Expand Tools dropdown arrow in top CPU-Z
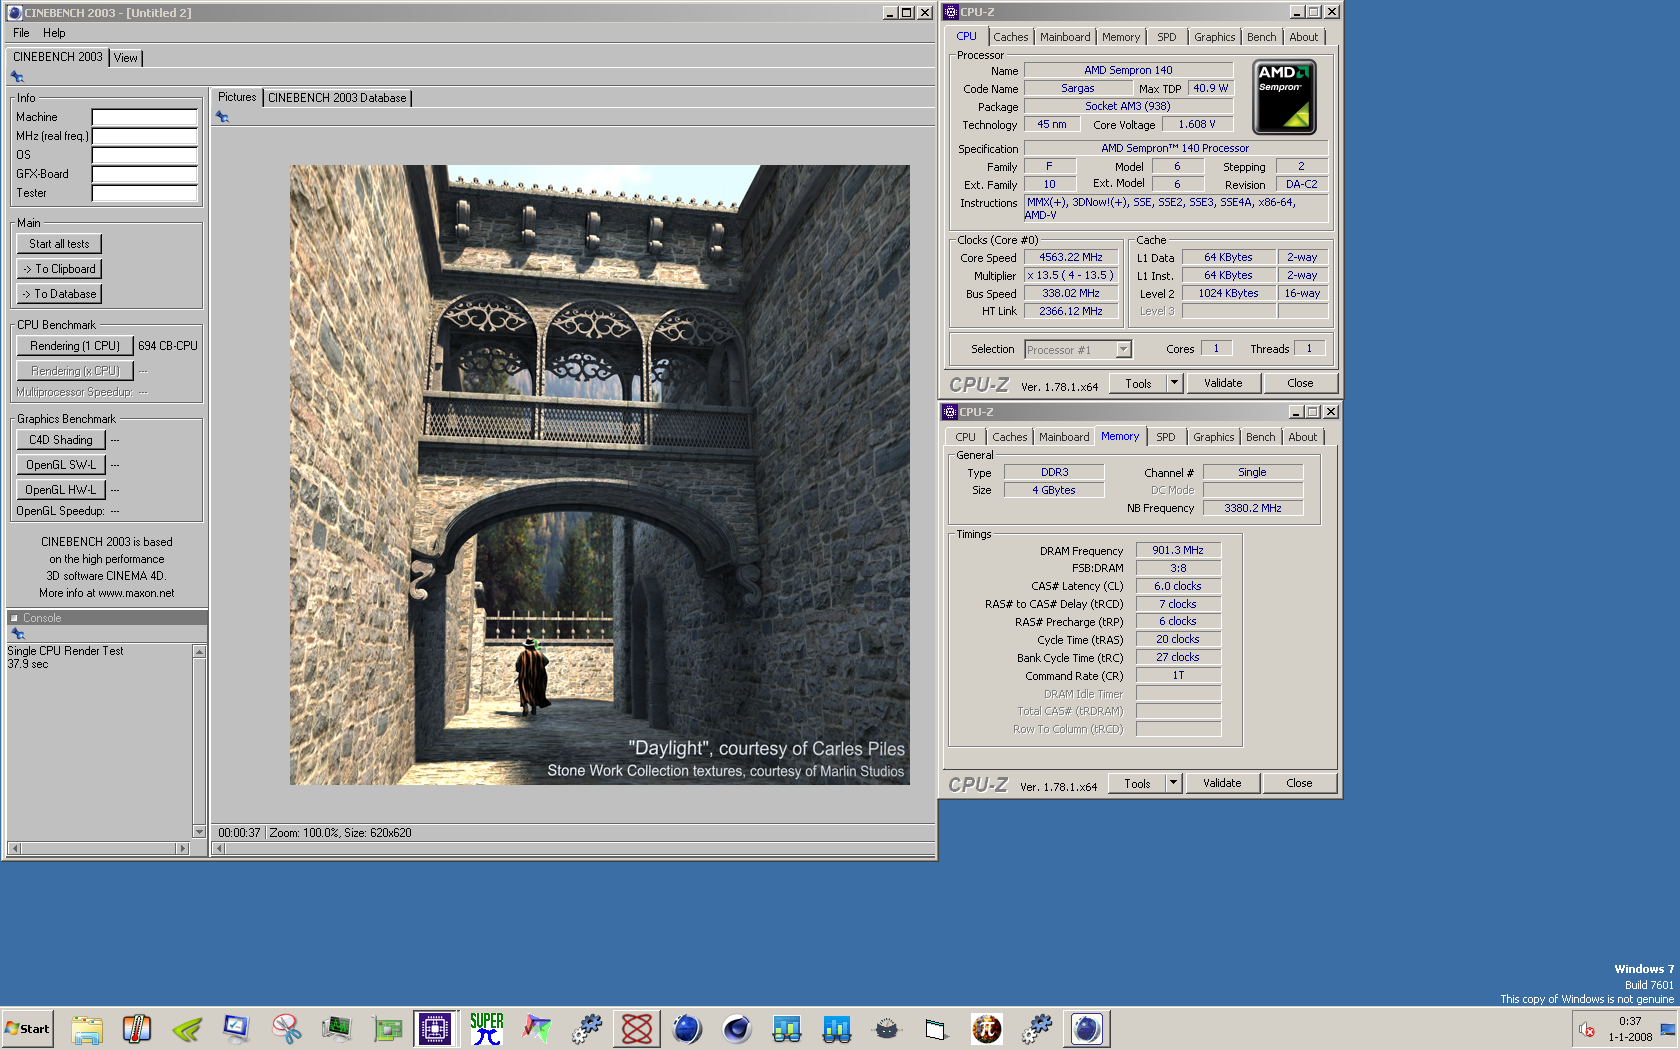The height and width of the screenshot is (1050, 1680). pos(1175,383)
